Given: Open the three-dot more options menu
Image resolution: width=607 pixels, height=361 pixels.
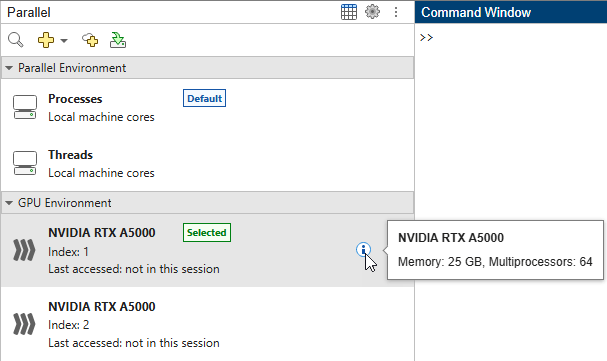Looking at the screenshot, I should pos(396,12).
